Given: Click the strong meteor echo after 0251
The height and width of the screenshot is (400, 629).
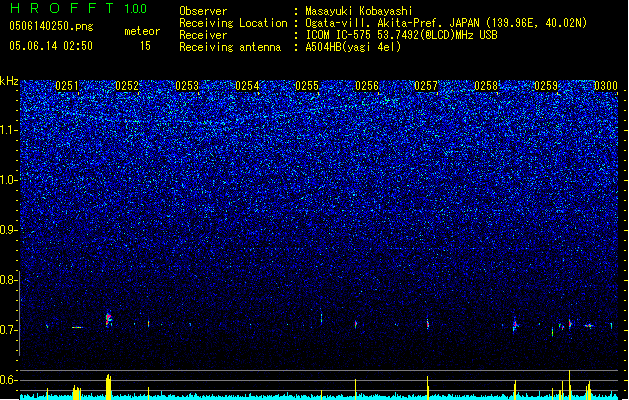Looking at the screenshot, I should [x=108, y=320].
